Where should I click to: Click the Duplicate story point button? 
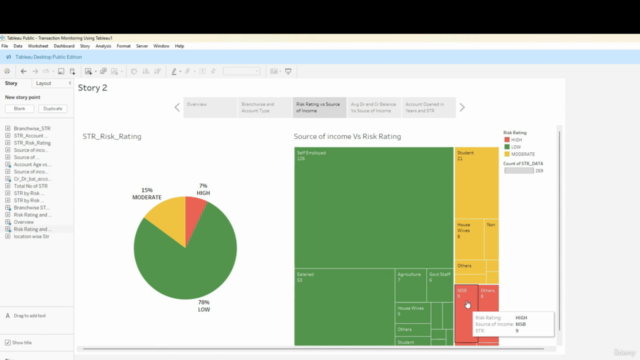pos(53,109)
